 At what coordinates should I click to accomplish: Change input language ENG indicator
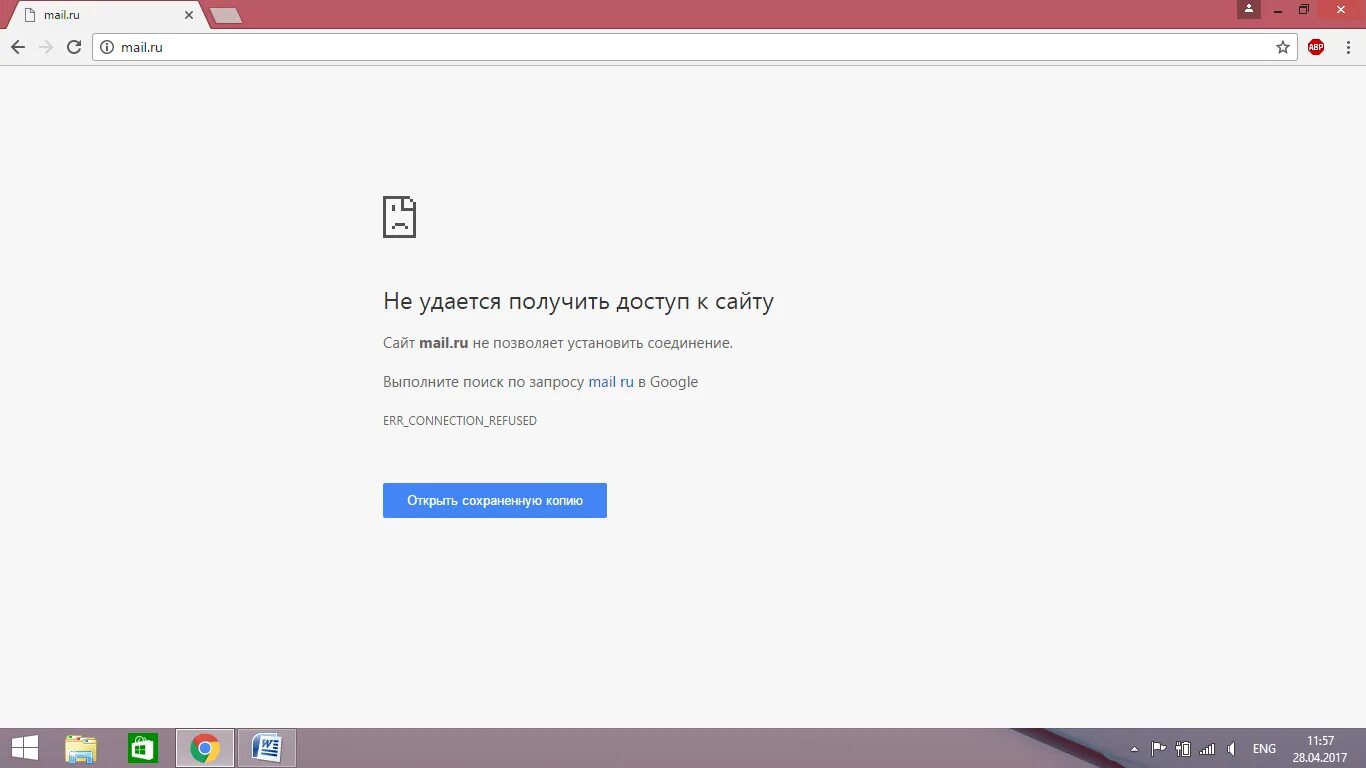click(1264, 749)
